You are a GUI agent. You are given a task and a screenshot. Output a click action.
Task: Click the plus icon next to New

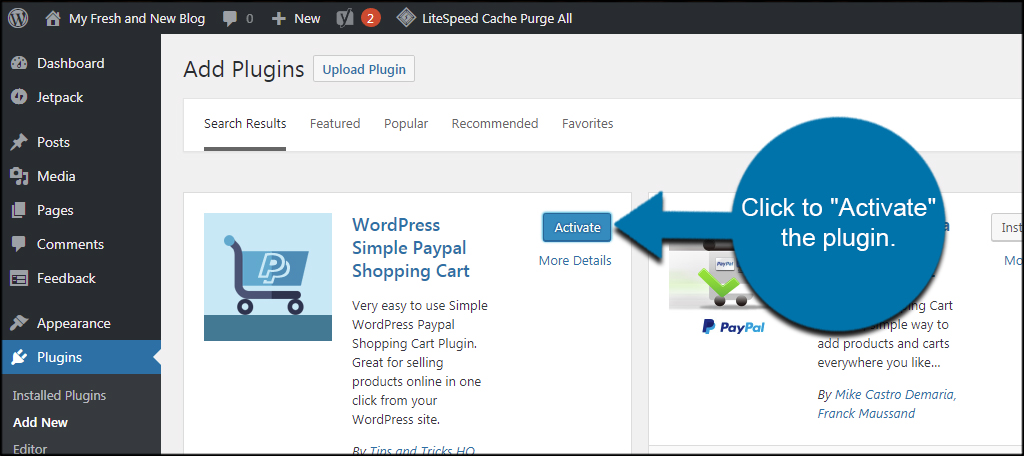point(279,19)
